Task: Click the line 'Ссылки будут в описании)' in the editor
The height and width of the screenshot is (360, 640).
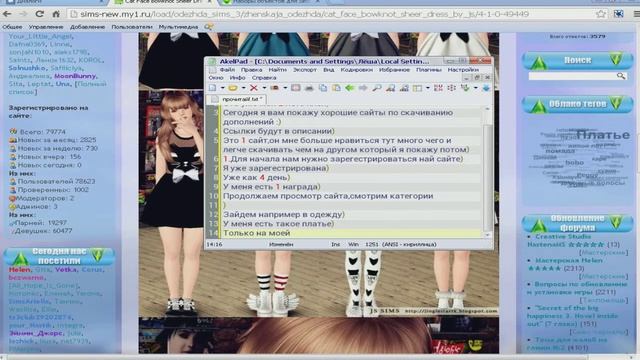Action: tap(279, 131)
